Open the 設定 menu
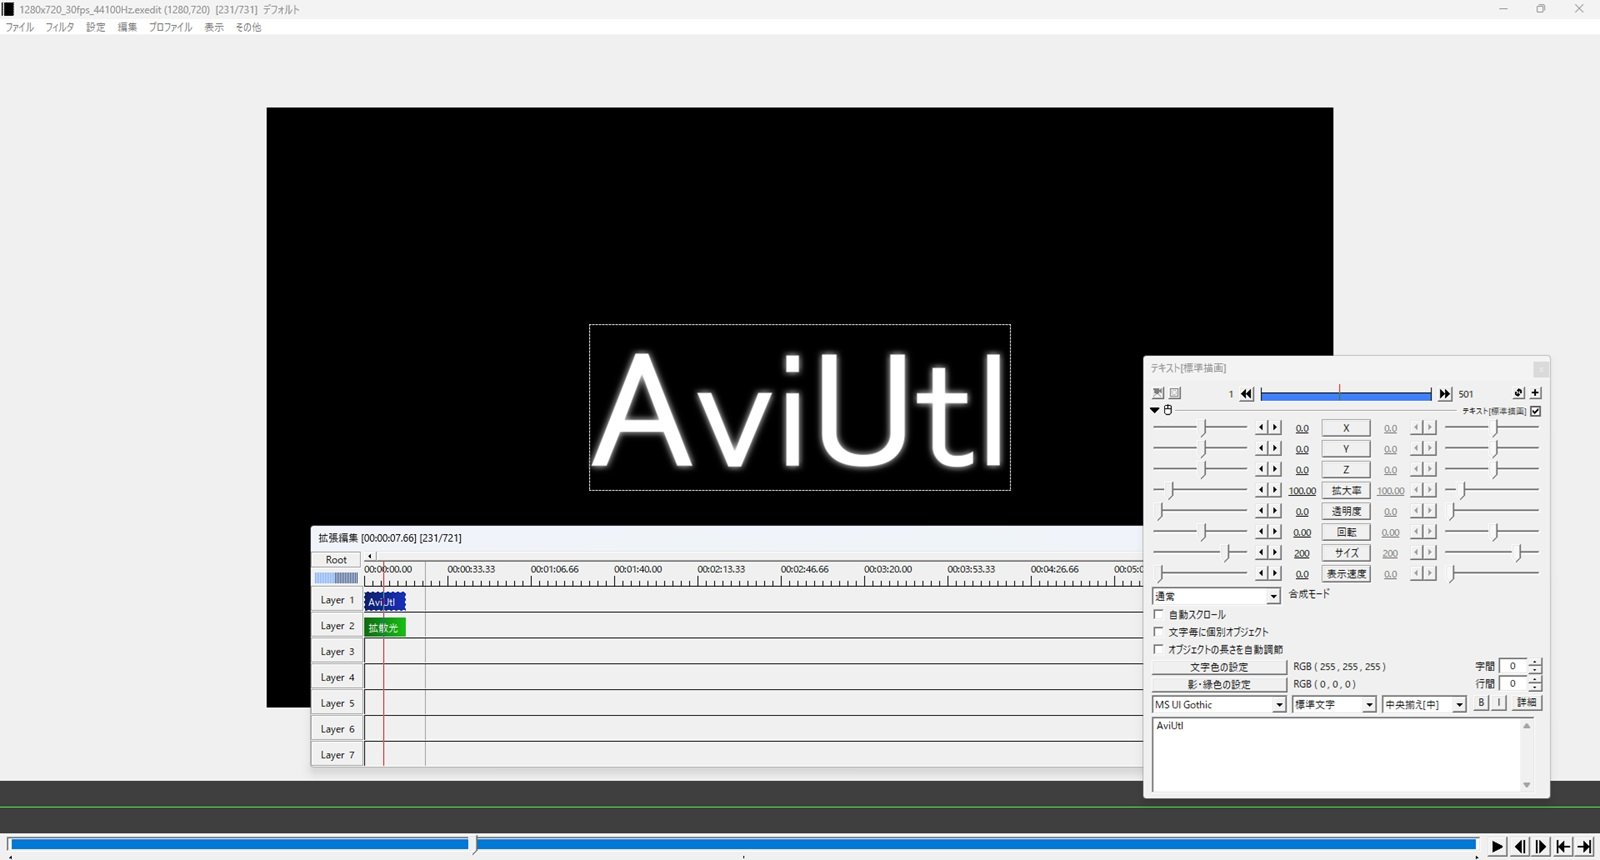The height and width of the screenshot is (860, 1600). [96, 27]
